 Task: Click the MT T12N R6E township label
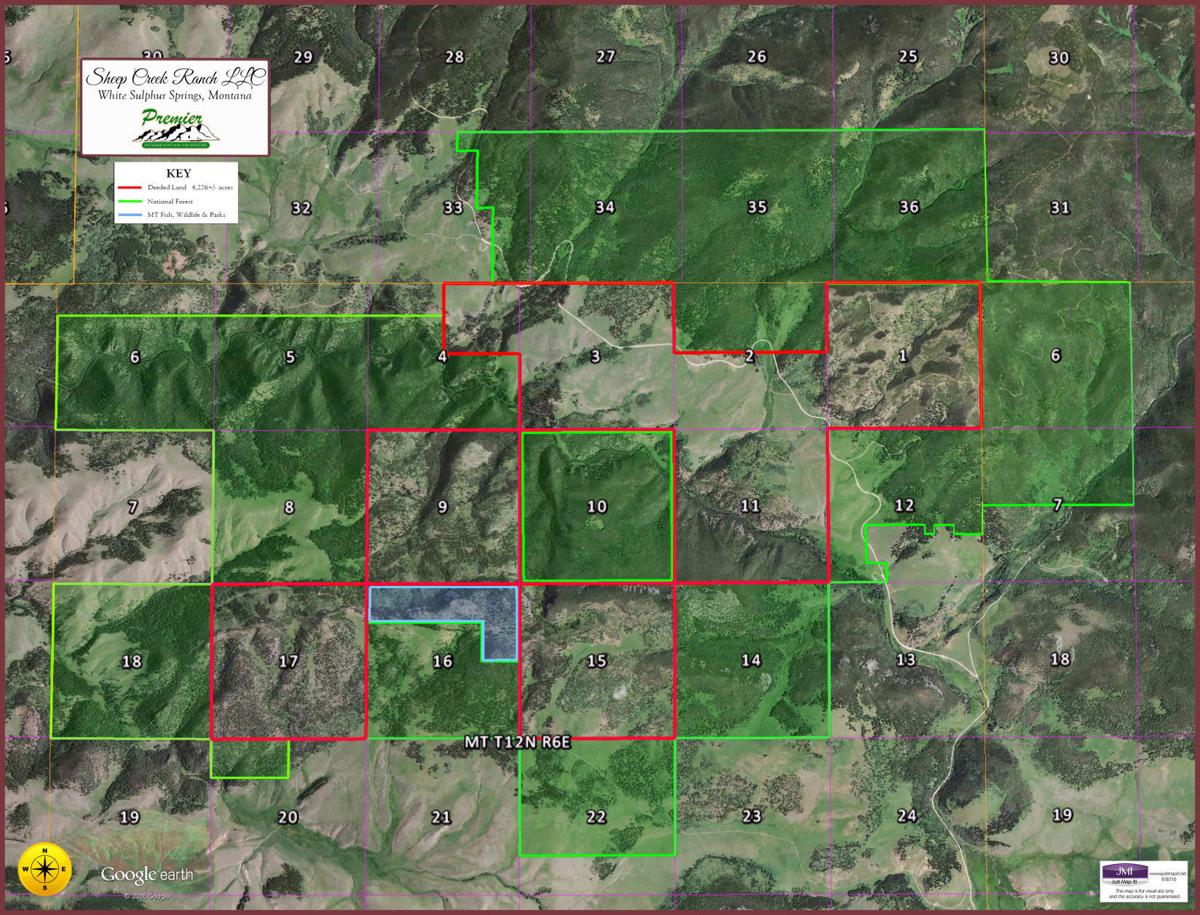(x=518, y=743)
